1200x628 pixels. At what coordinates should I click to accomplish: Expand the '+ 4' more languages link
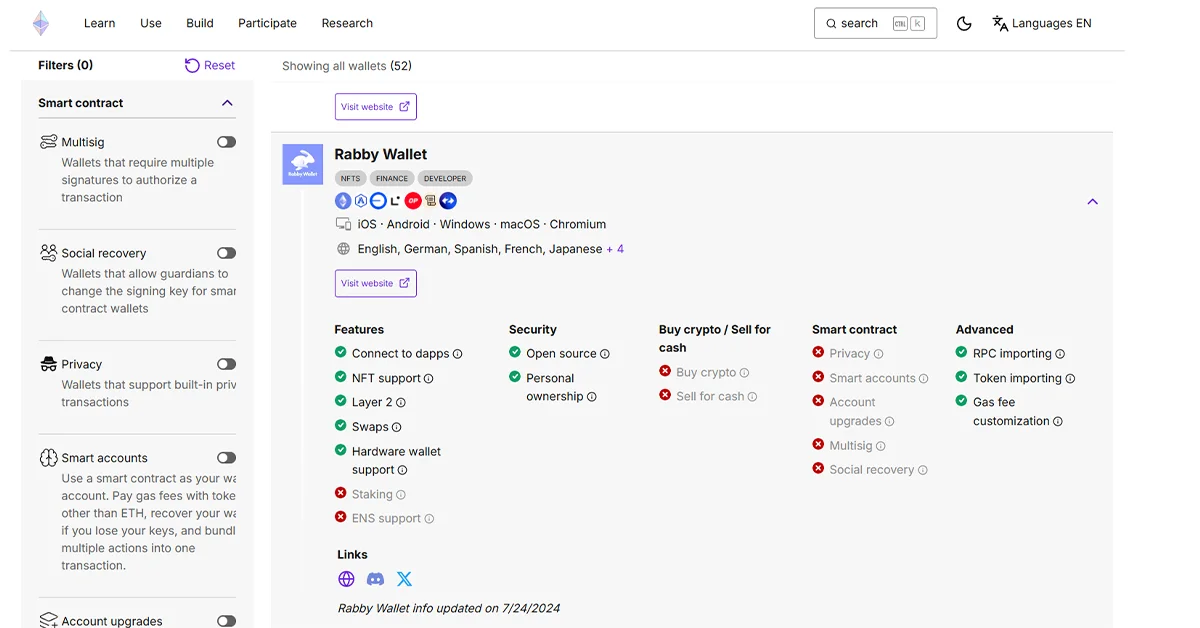(x=615, y=249)
